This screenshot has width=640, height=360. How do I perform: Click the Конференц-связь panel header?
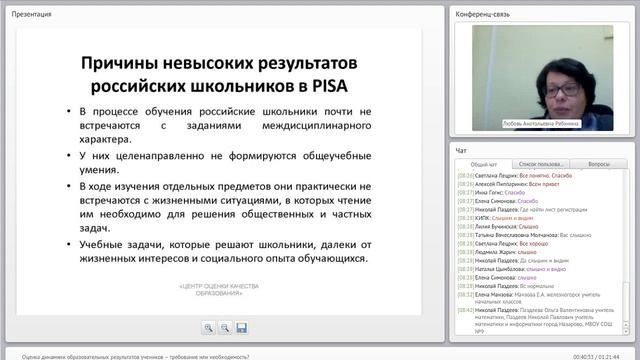point(482,14)
